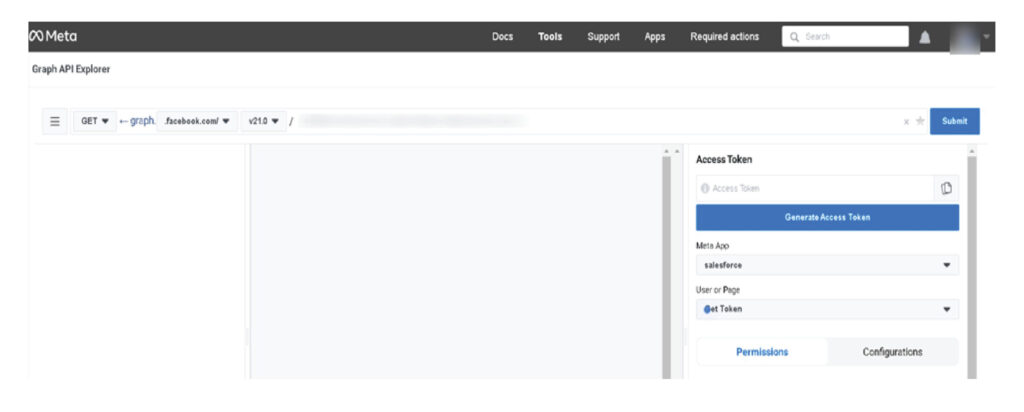The width and height of the screenshot is (1024, 412).
Task: Click the info icon in Access Token field
Action: coord(705,188)
